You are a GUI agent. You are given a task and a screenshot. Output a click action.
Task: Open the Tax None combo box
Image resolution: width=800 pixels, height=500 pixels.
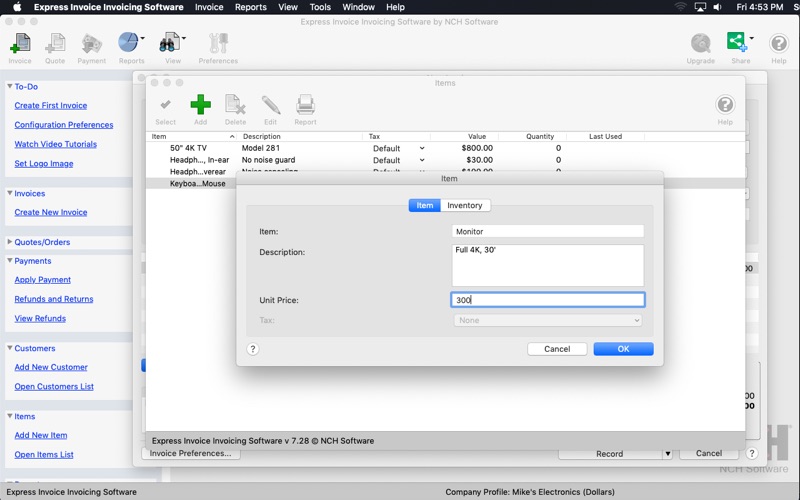click(547, 320)
